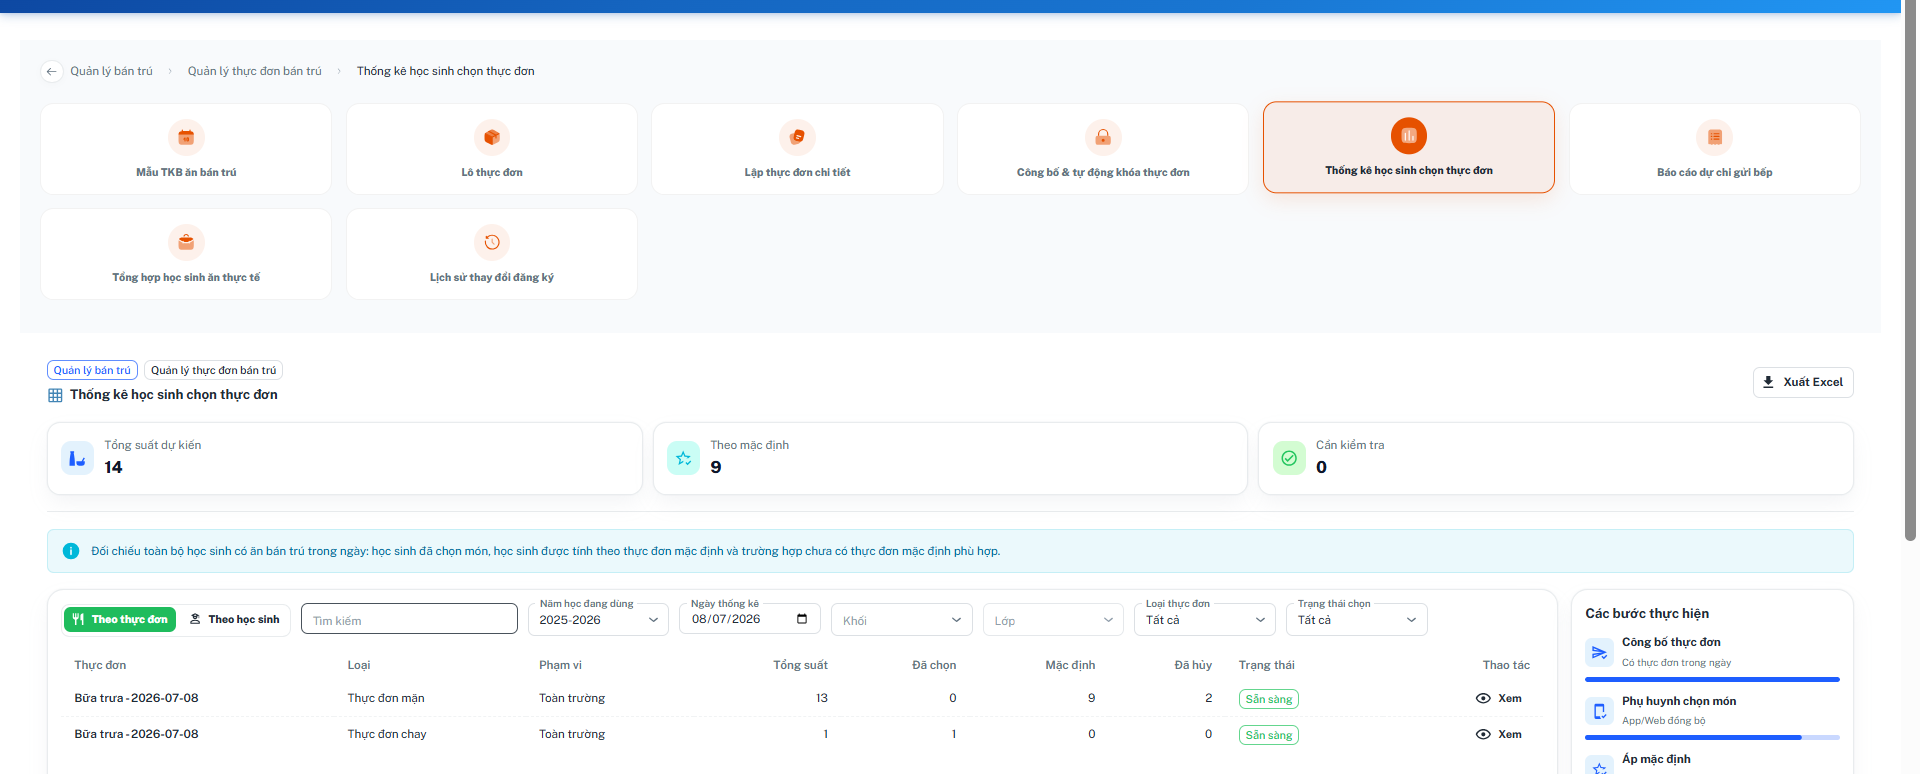Click the Phụ huynh chọn món progress bar
Viewport: 1920px width, 774px height.
click(x=1712, y=738)
